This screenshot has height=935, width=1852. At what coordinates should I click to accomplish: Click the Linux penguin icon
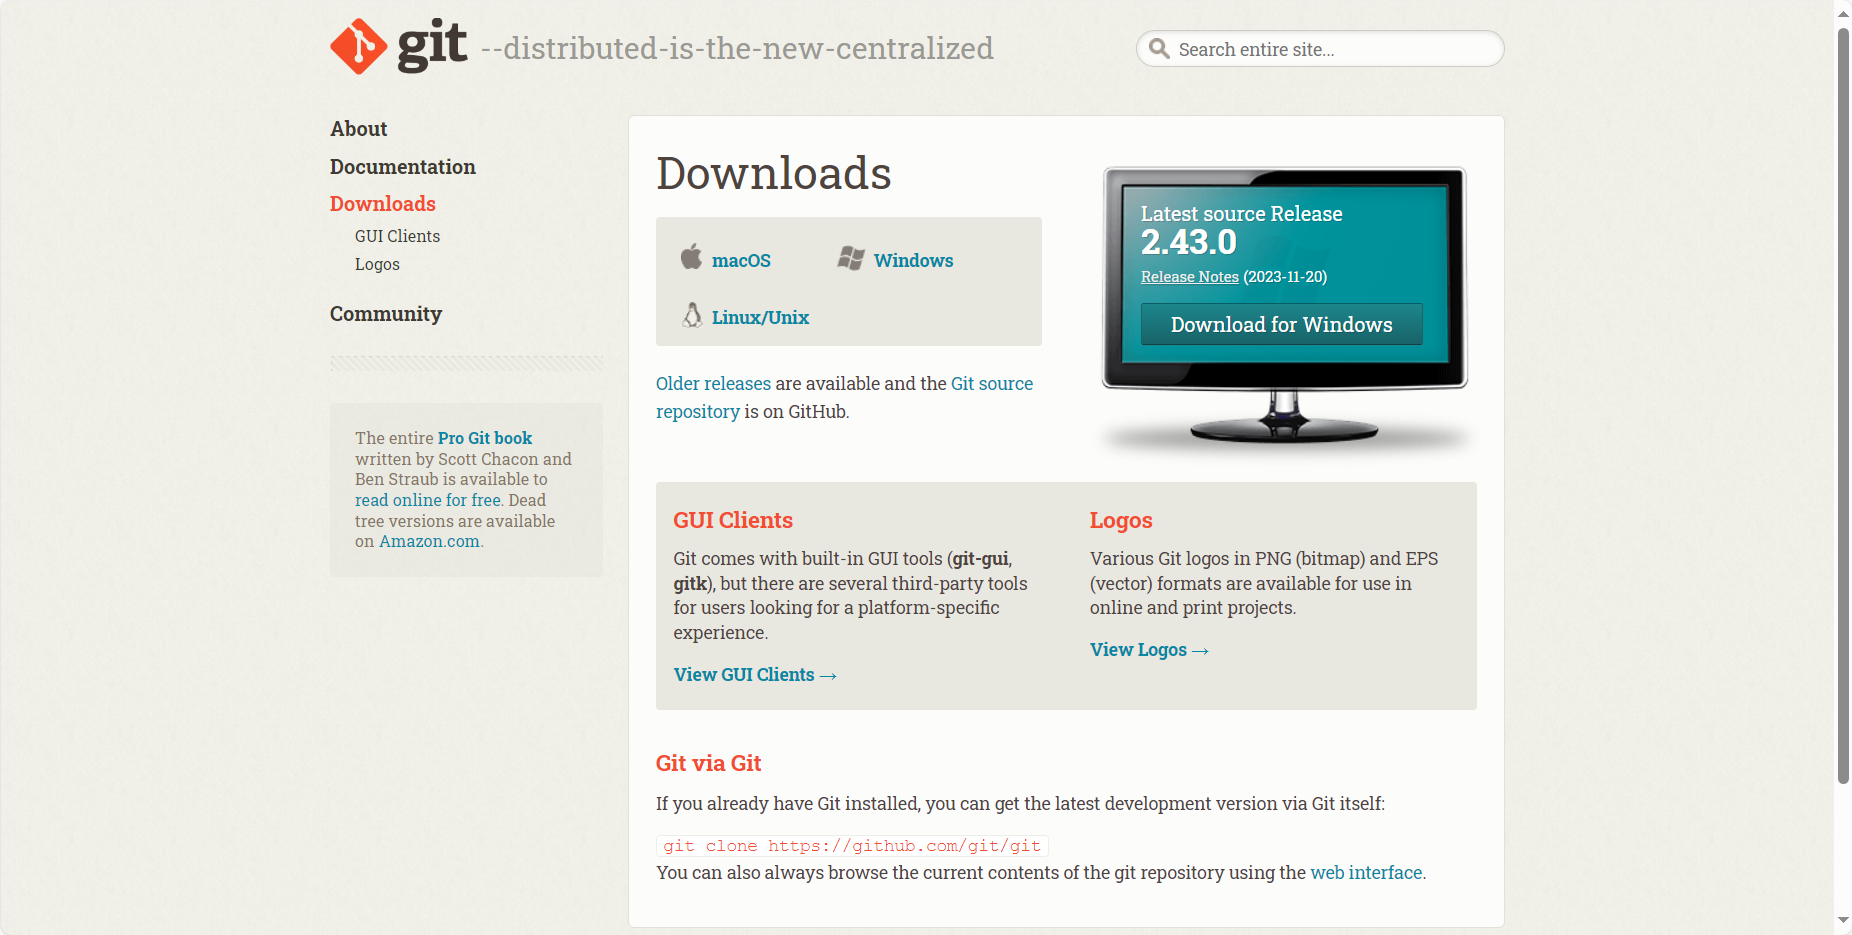pos(692,315)
